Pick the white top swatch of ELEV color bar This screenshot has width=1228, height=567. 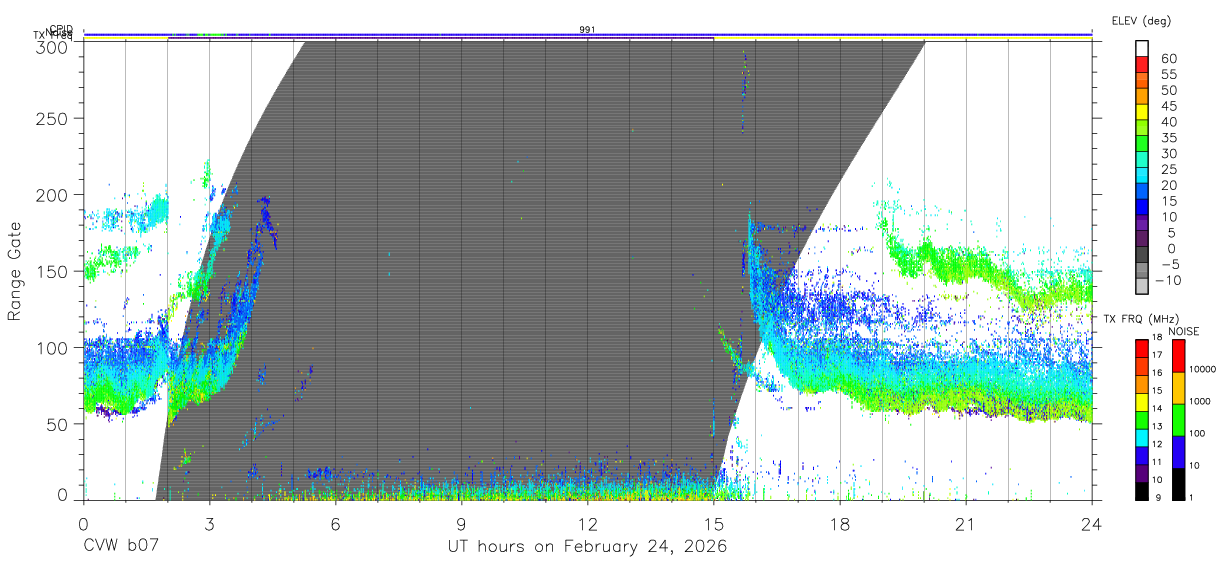click(1142, 49)
